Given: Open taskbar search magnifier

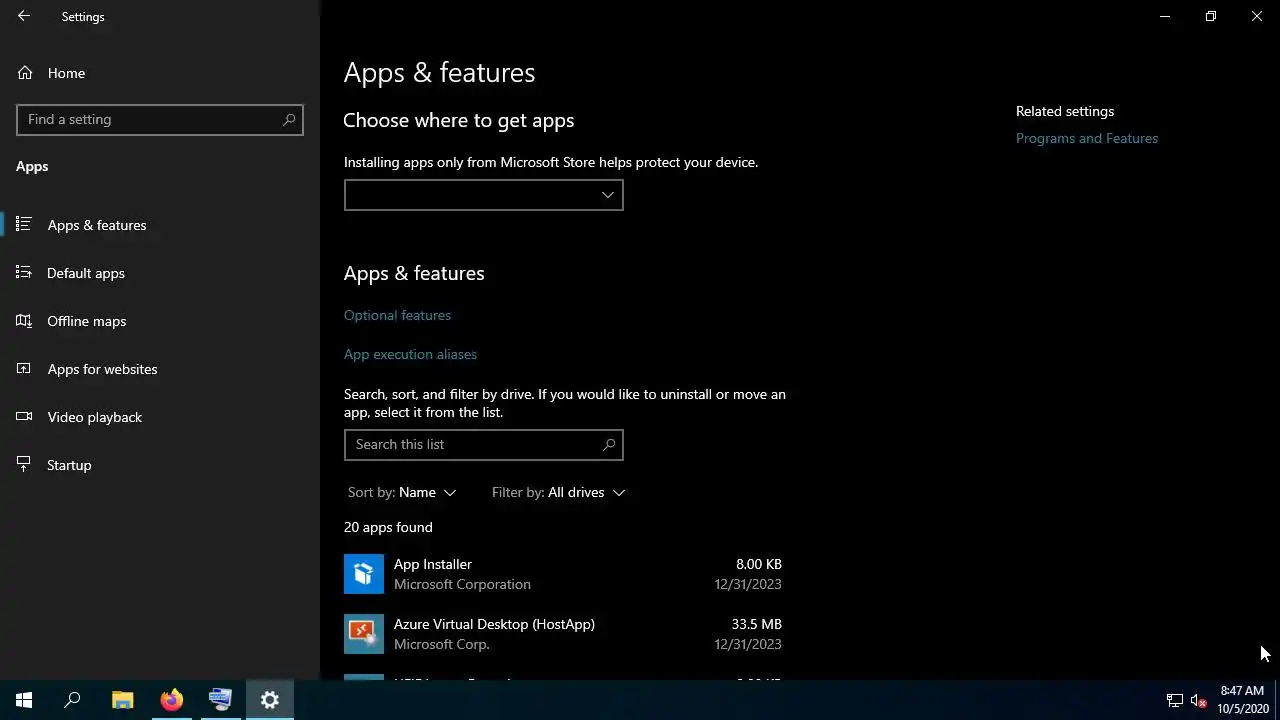Looking at the screenshot, I should [72, 700].
